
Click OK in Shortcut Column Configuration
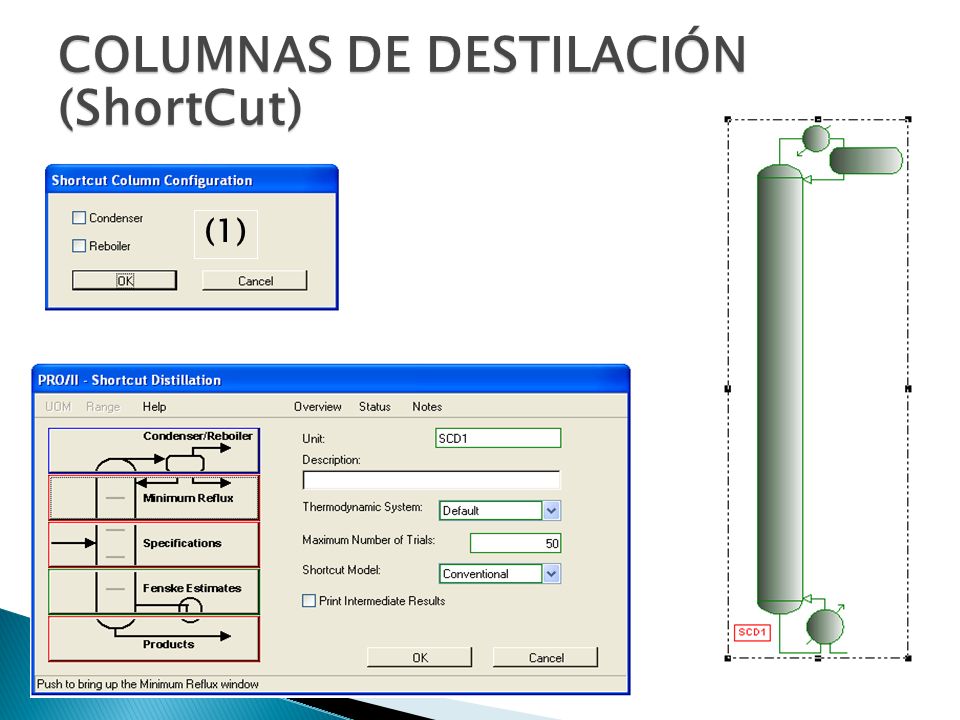124,280
